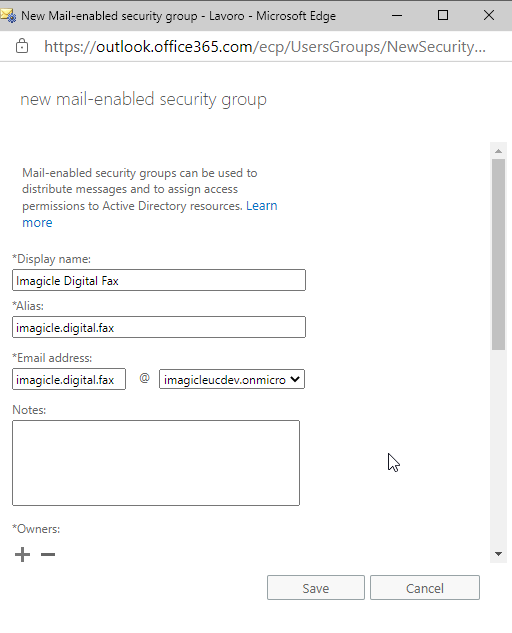Viewport: 512px width, 633px height.
Task: Click the Display name field
Action: point(159,280)
